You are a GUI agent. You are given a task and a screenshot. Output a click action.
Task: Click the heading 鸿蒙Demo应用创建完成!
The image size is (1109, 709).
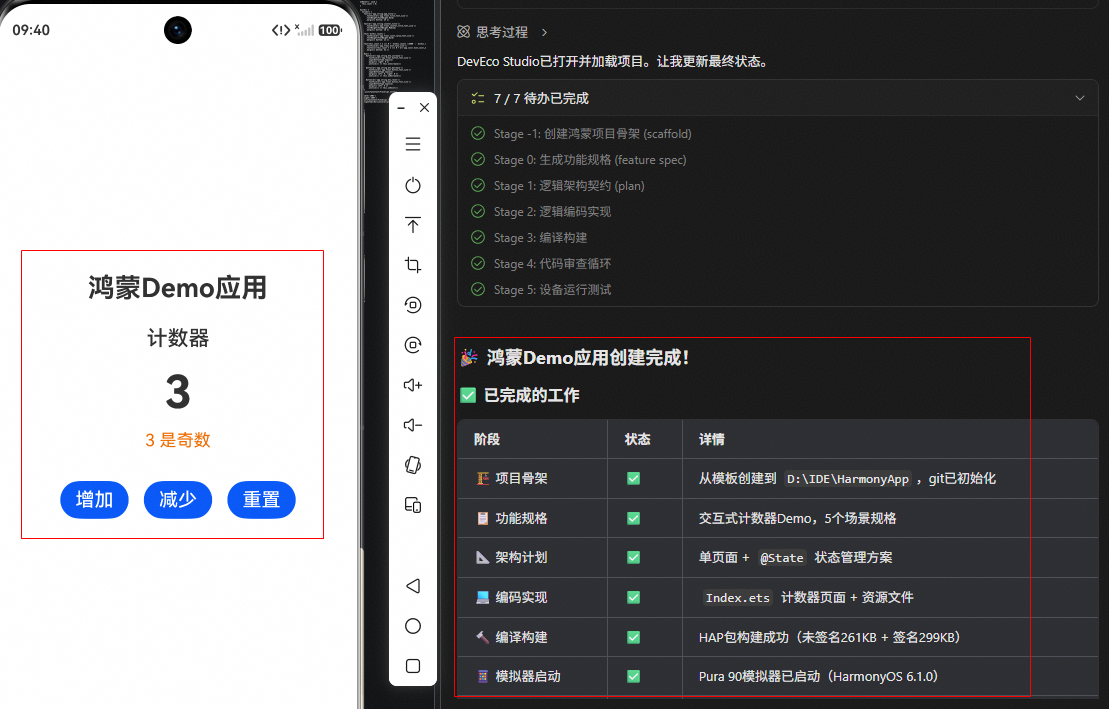pyautogui.click(x=587, y=358)
